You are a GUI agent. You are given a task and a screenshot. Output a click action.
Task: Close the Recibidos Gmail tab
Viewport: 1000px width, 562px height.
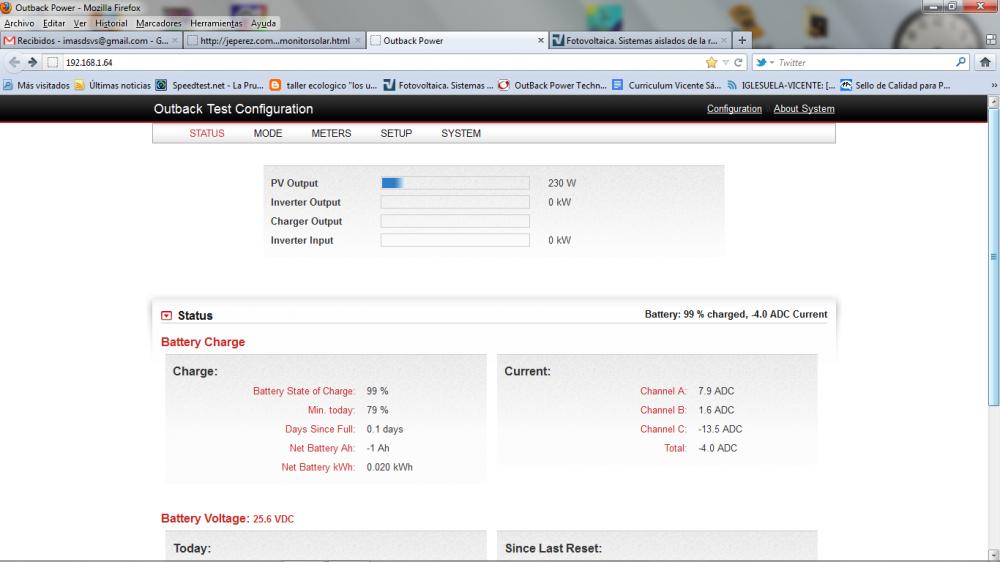175,40
